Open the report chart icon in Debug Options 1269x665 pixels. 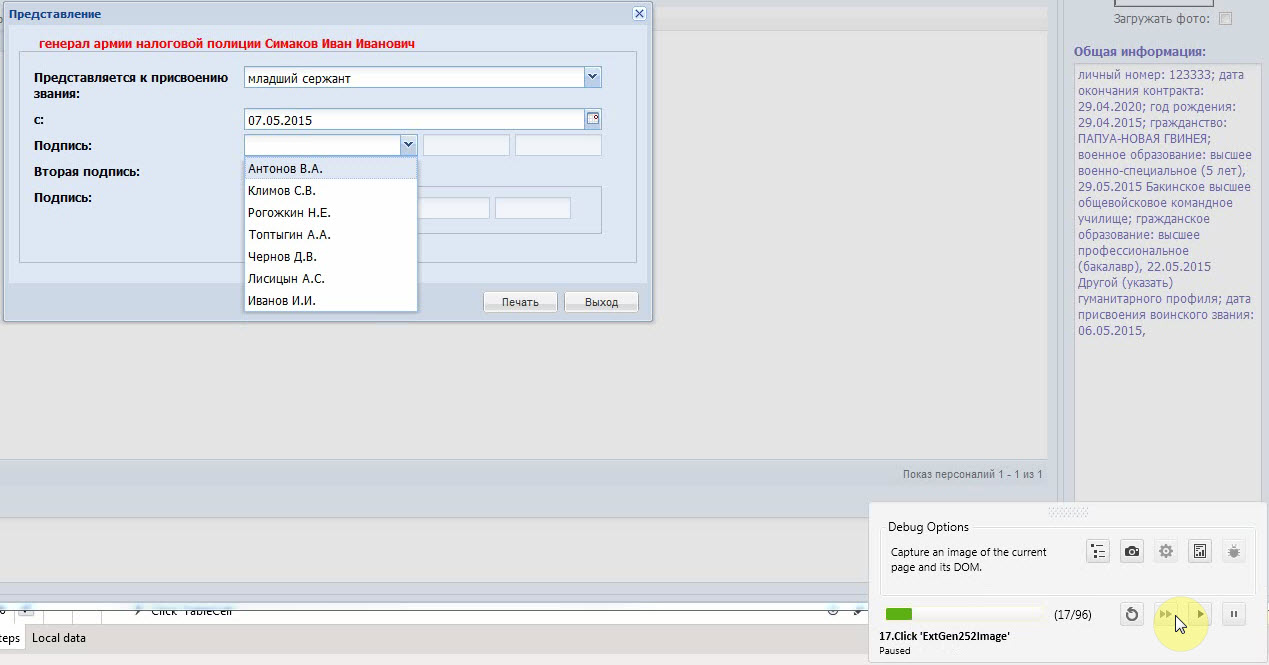[x=1200, y=551]
